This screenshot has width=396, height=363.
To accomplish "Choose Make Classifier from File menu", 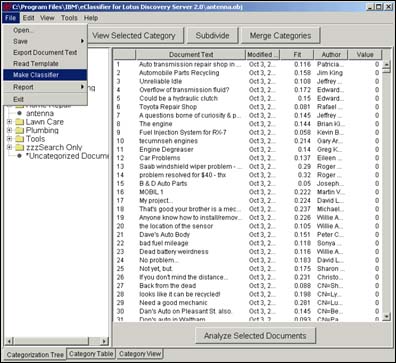I will coord(45,75).
